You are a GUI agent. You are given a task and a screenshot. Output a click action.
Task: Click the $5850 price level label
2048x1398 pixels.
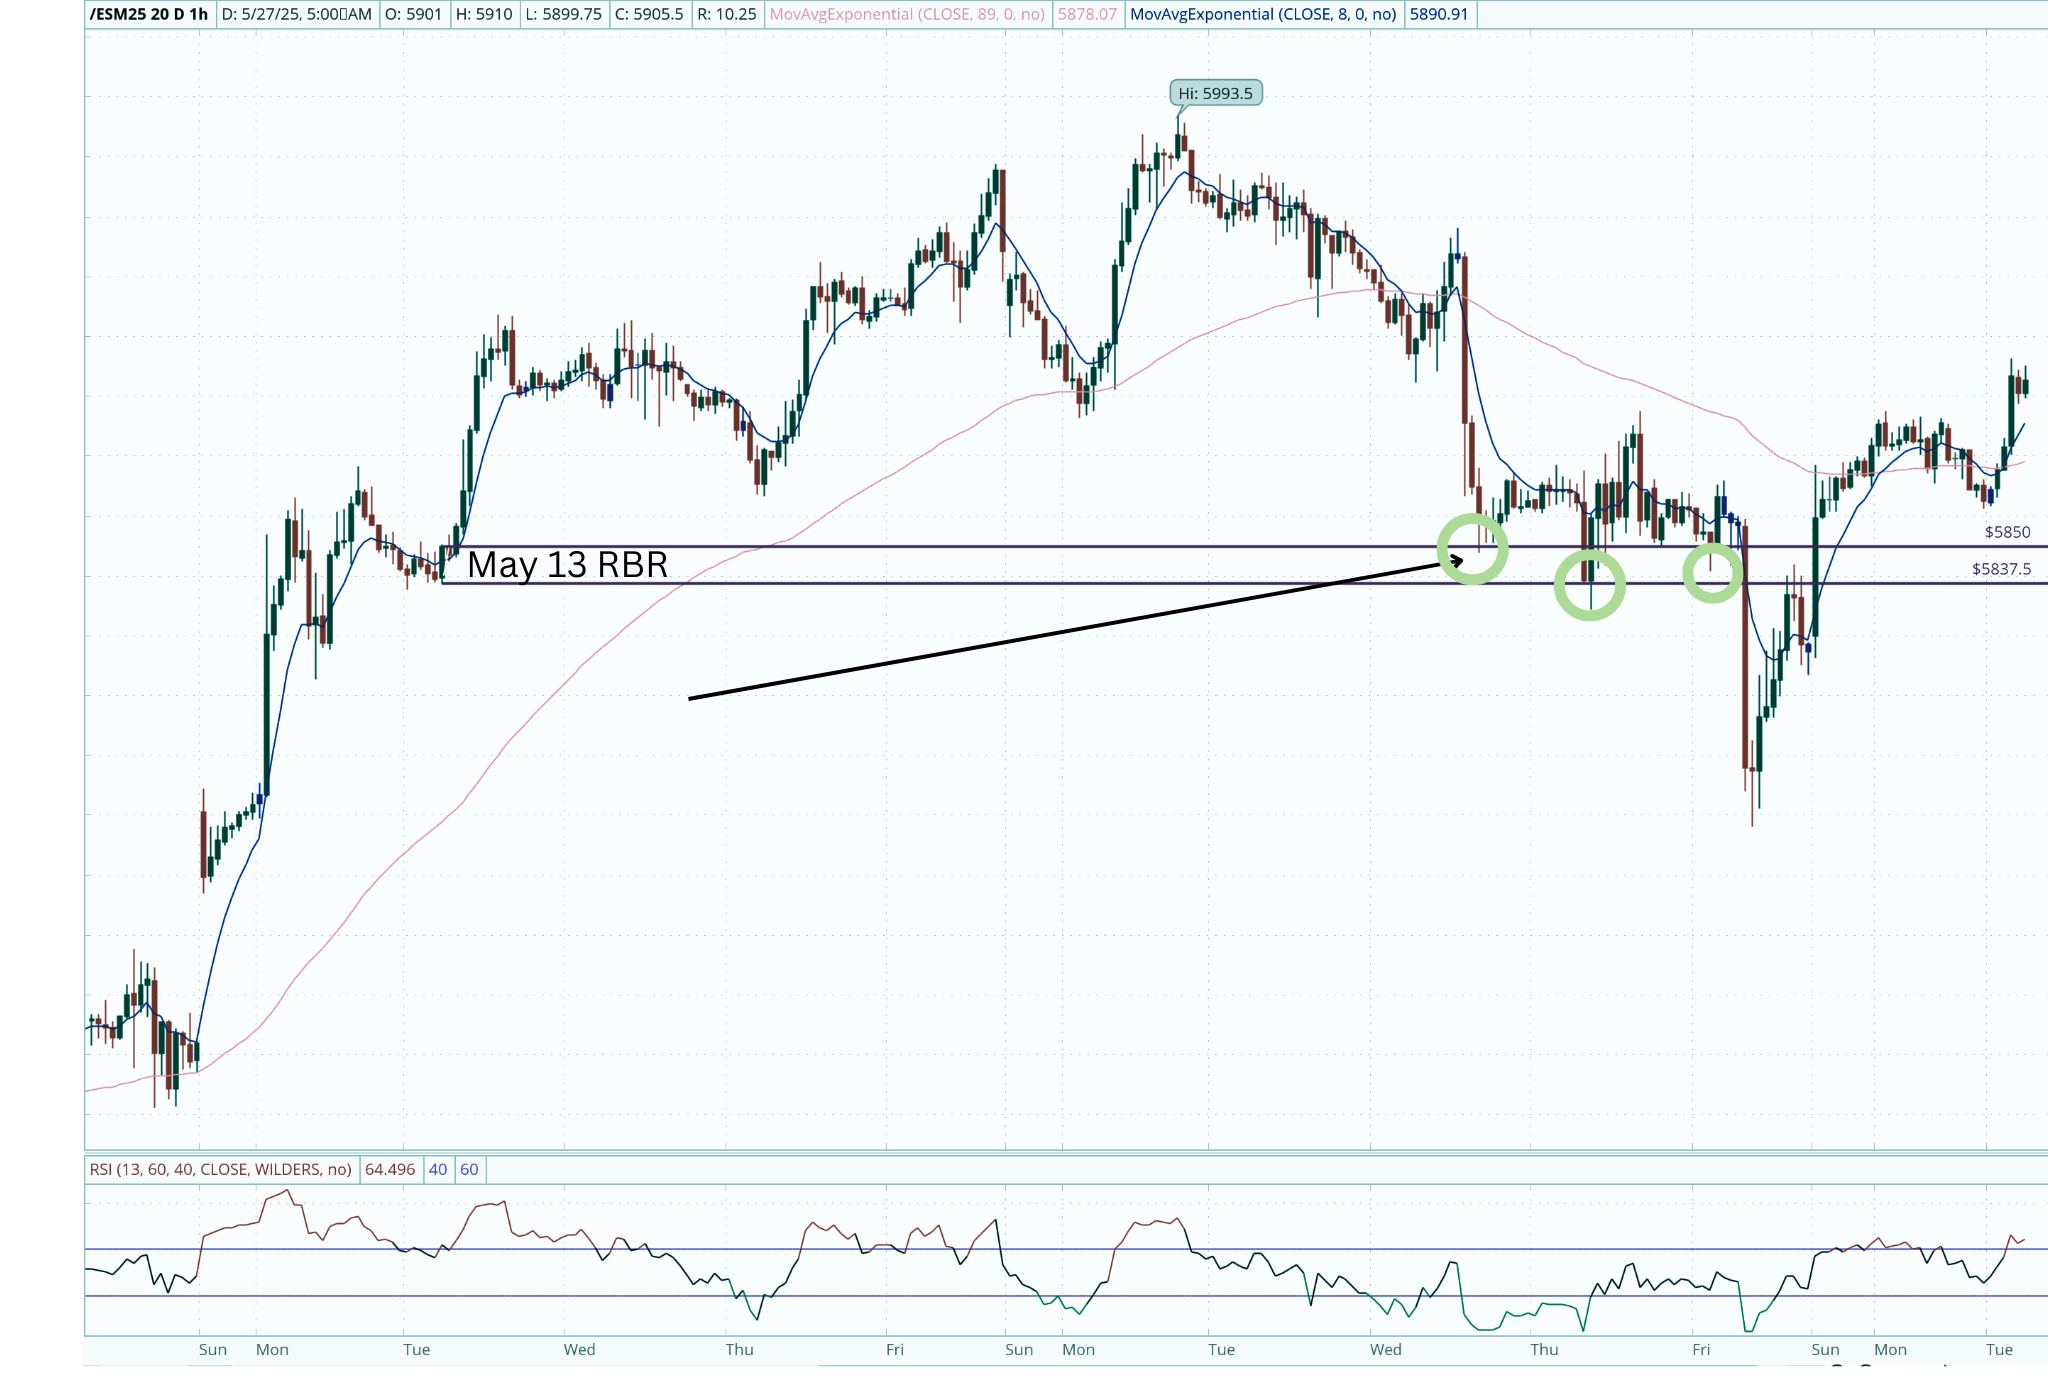pyautogui.click(x=2007, y=532)
